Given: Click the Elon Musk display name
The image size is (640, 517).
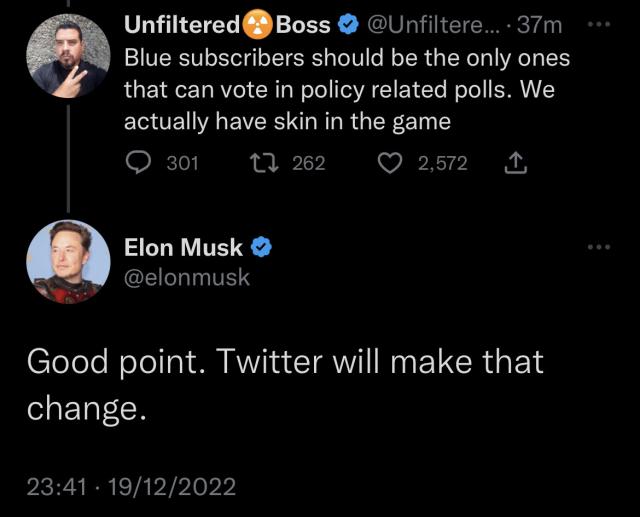Looking at the screenshot, I should pos(183,247).
